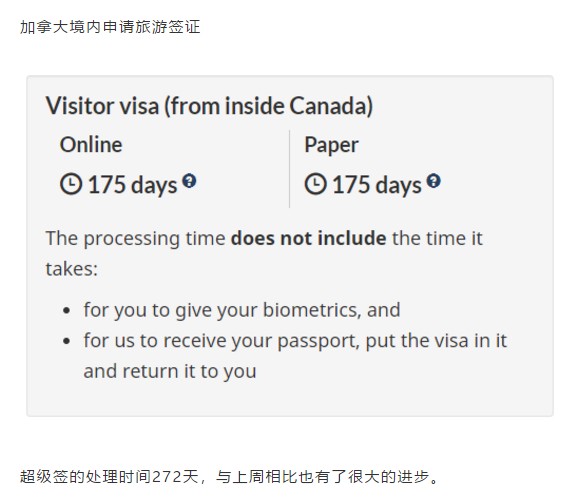Click the sentence mentioning 272天 processing time
The height and width of the screenshot is (500, 569).
pyautogui.click(x=229, y=477)
